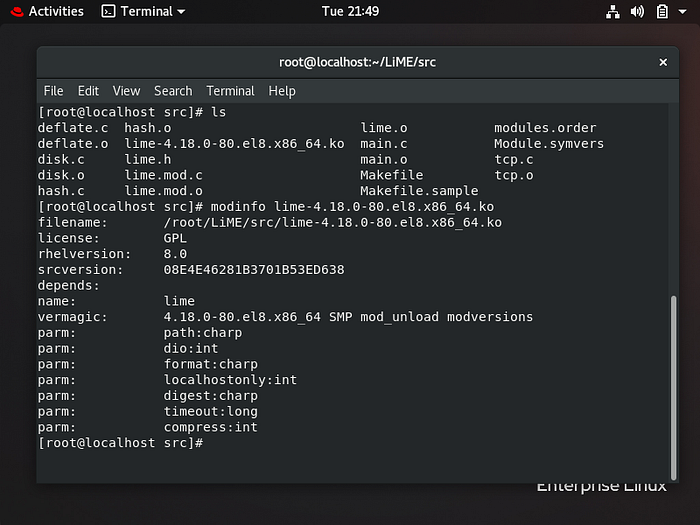This screenshot has height=525, width=700.
Task: Click the volume speaker icon
Action: pos(637,12)
